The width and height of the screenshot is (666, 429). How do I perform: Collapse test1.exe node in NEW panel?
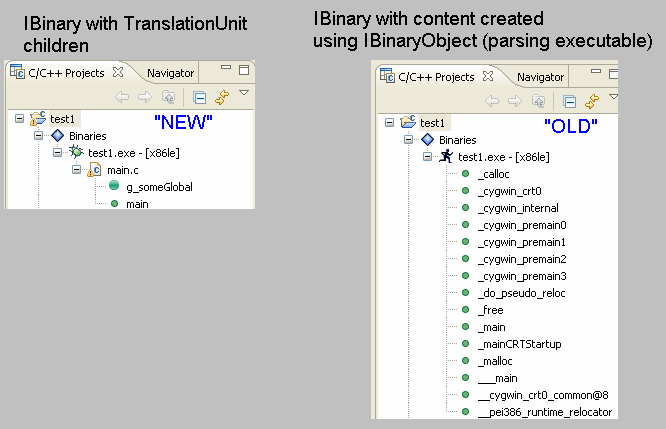click(x=57, y=152)
